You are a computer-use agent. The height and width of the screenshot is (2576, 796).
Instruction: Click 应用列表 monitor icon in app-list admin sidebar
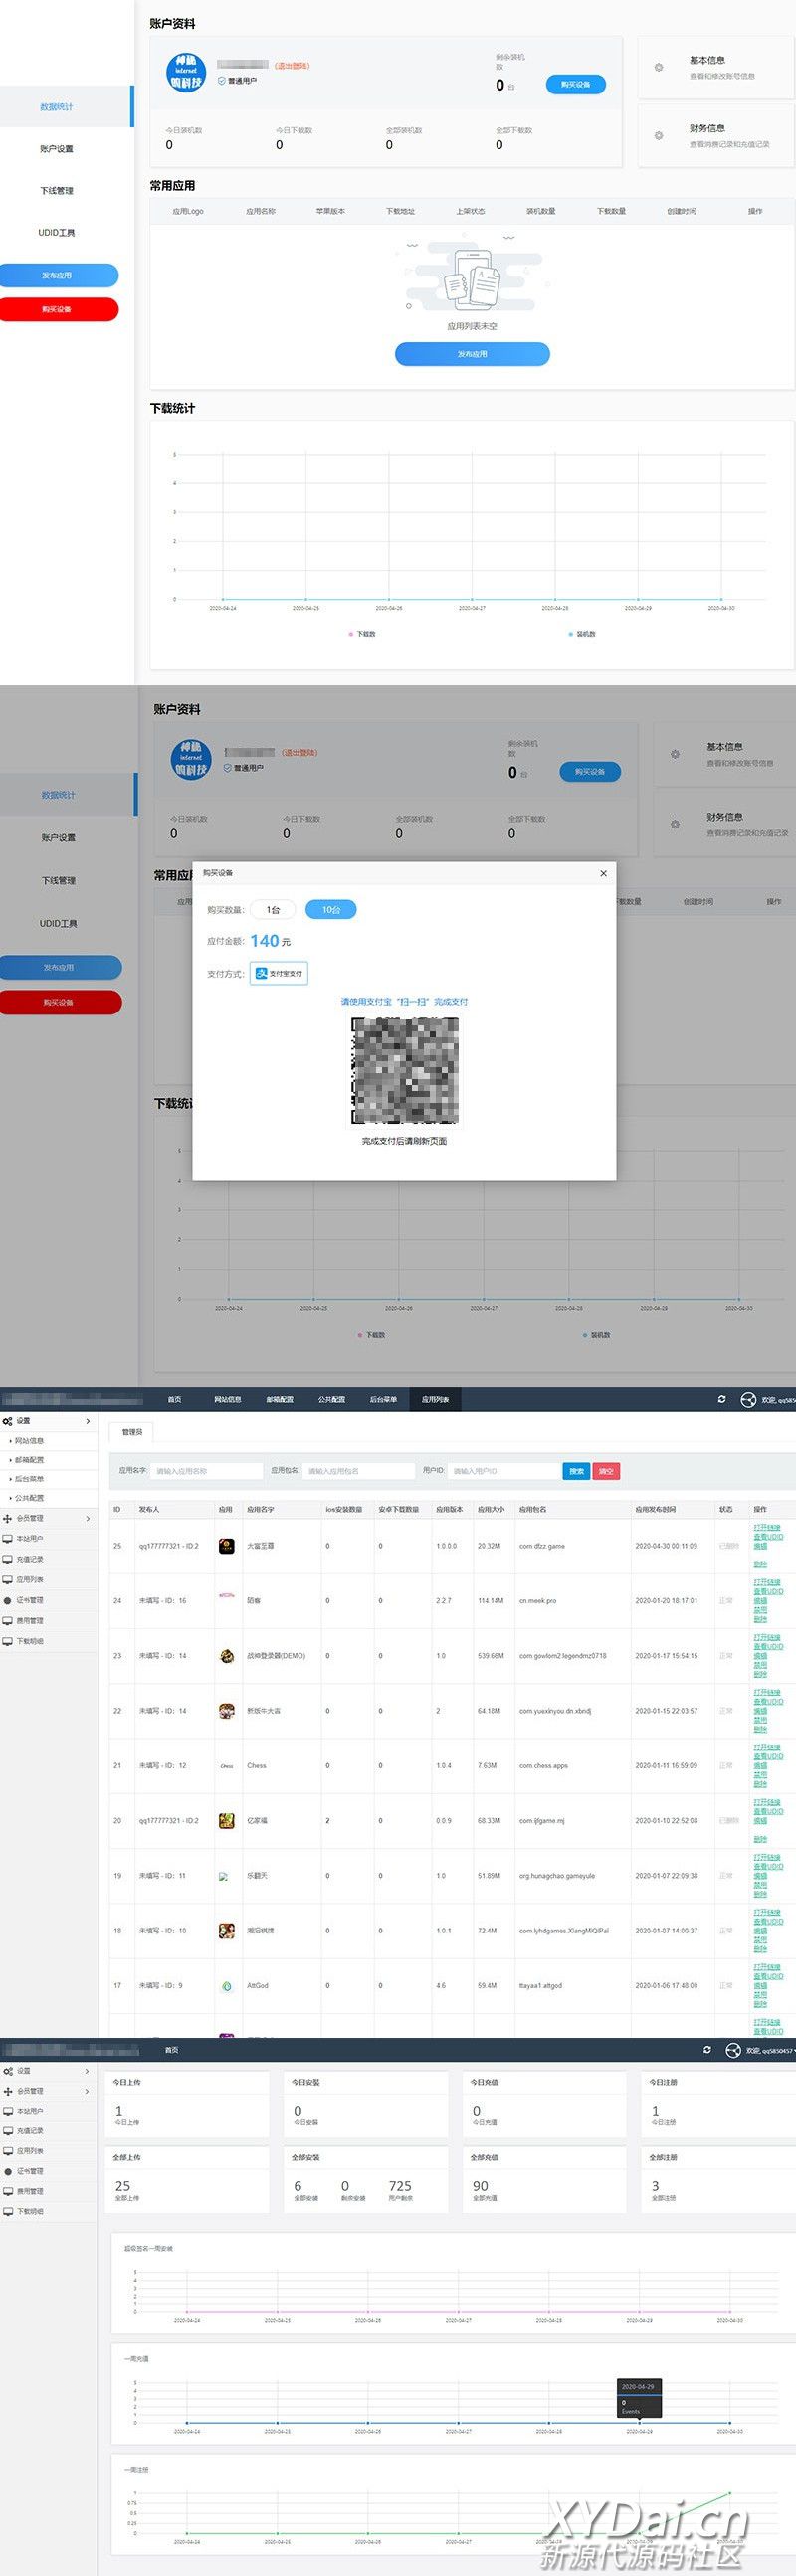[x=8, y=1580]
